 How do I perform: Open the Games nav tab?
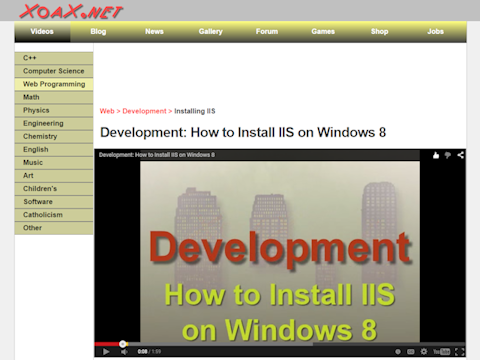click(x=323, y=31)
